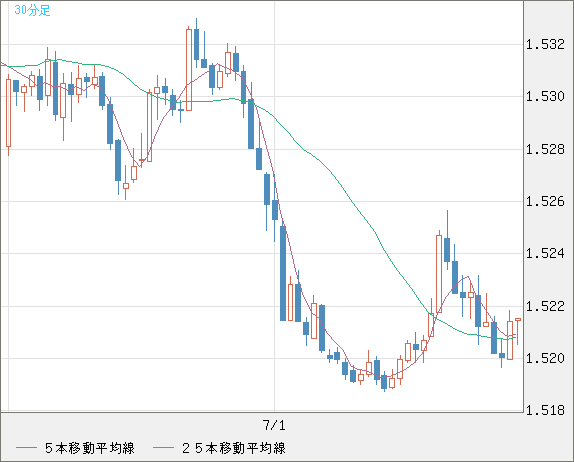
Task: Click the 1.518 price axis label
Action: coord(545,410)
